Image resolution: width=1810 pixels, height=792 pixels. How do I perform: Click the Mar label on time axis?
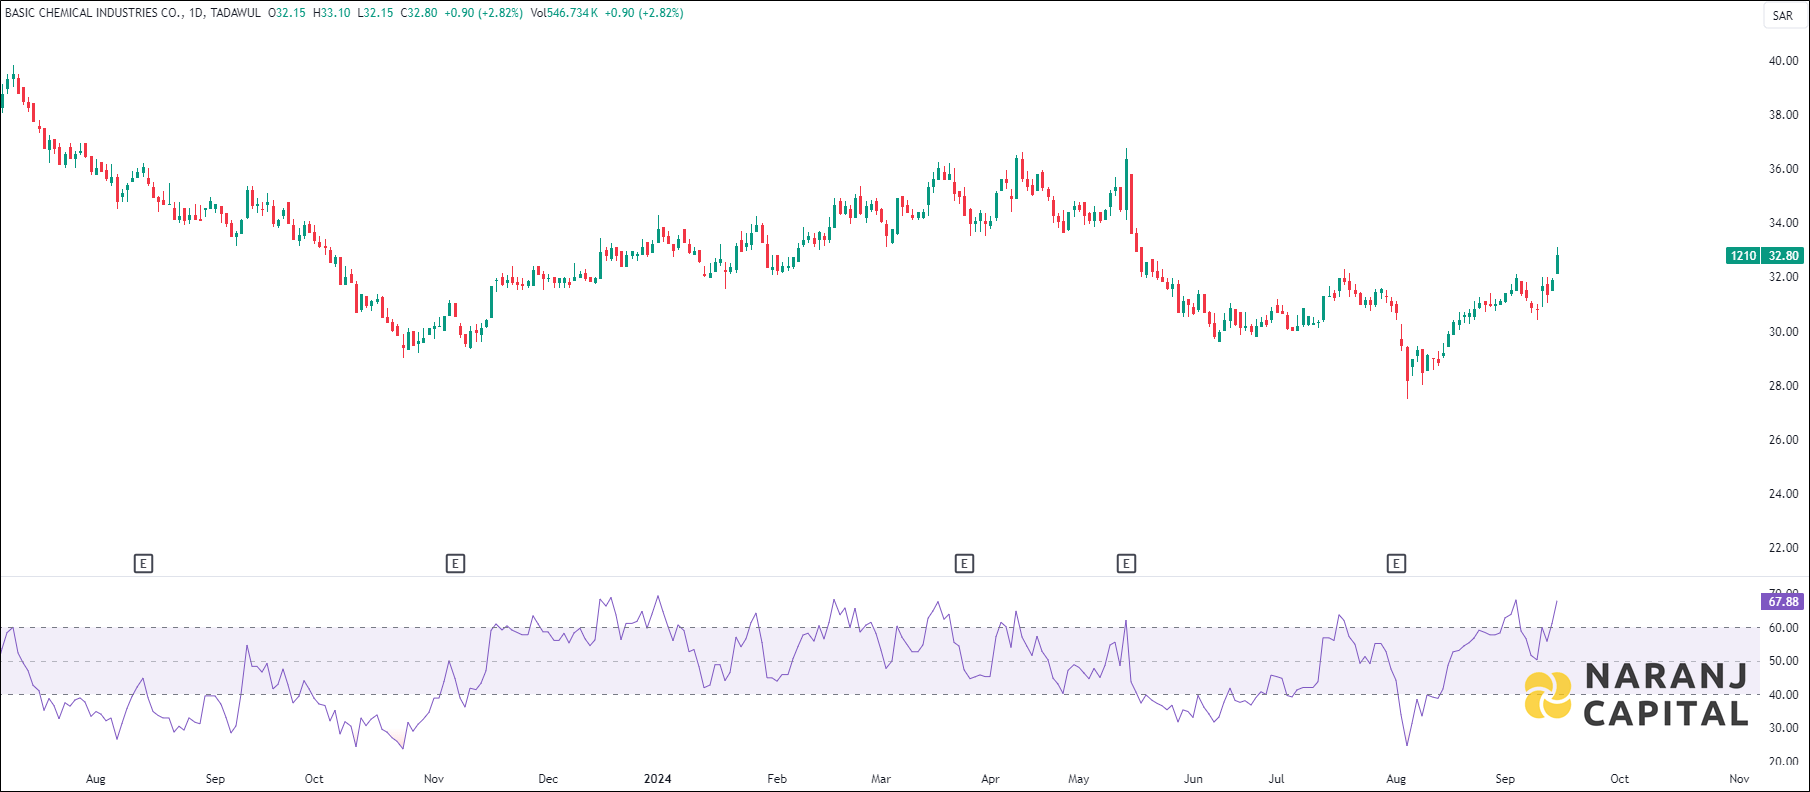880,779
